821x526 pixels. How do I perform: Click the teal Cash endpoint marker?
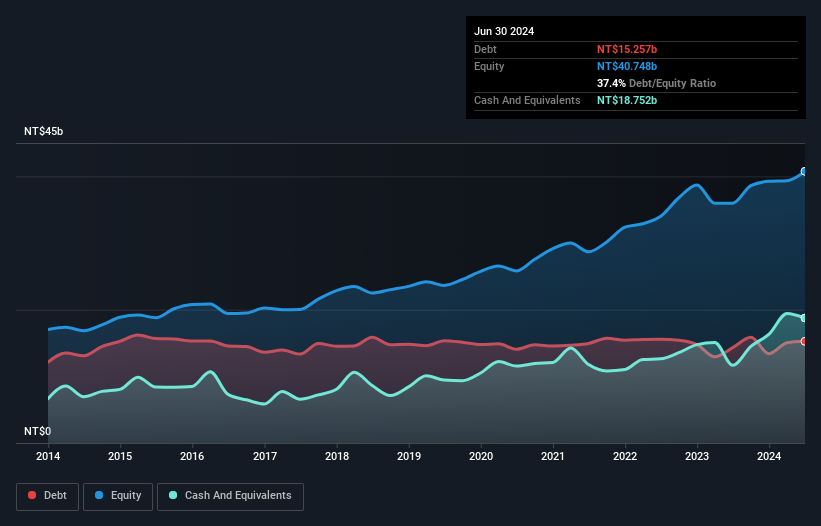pyautogui.click(x=804, y=318)
